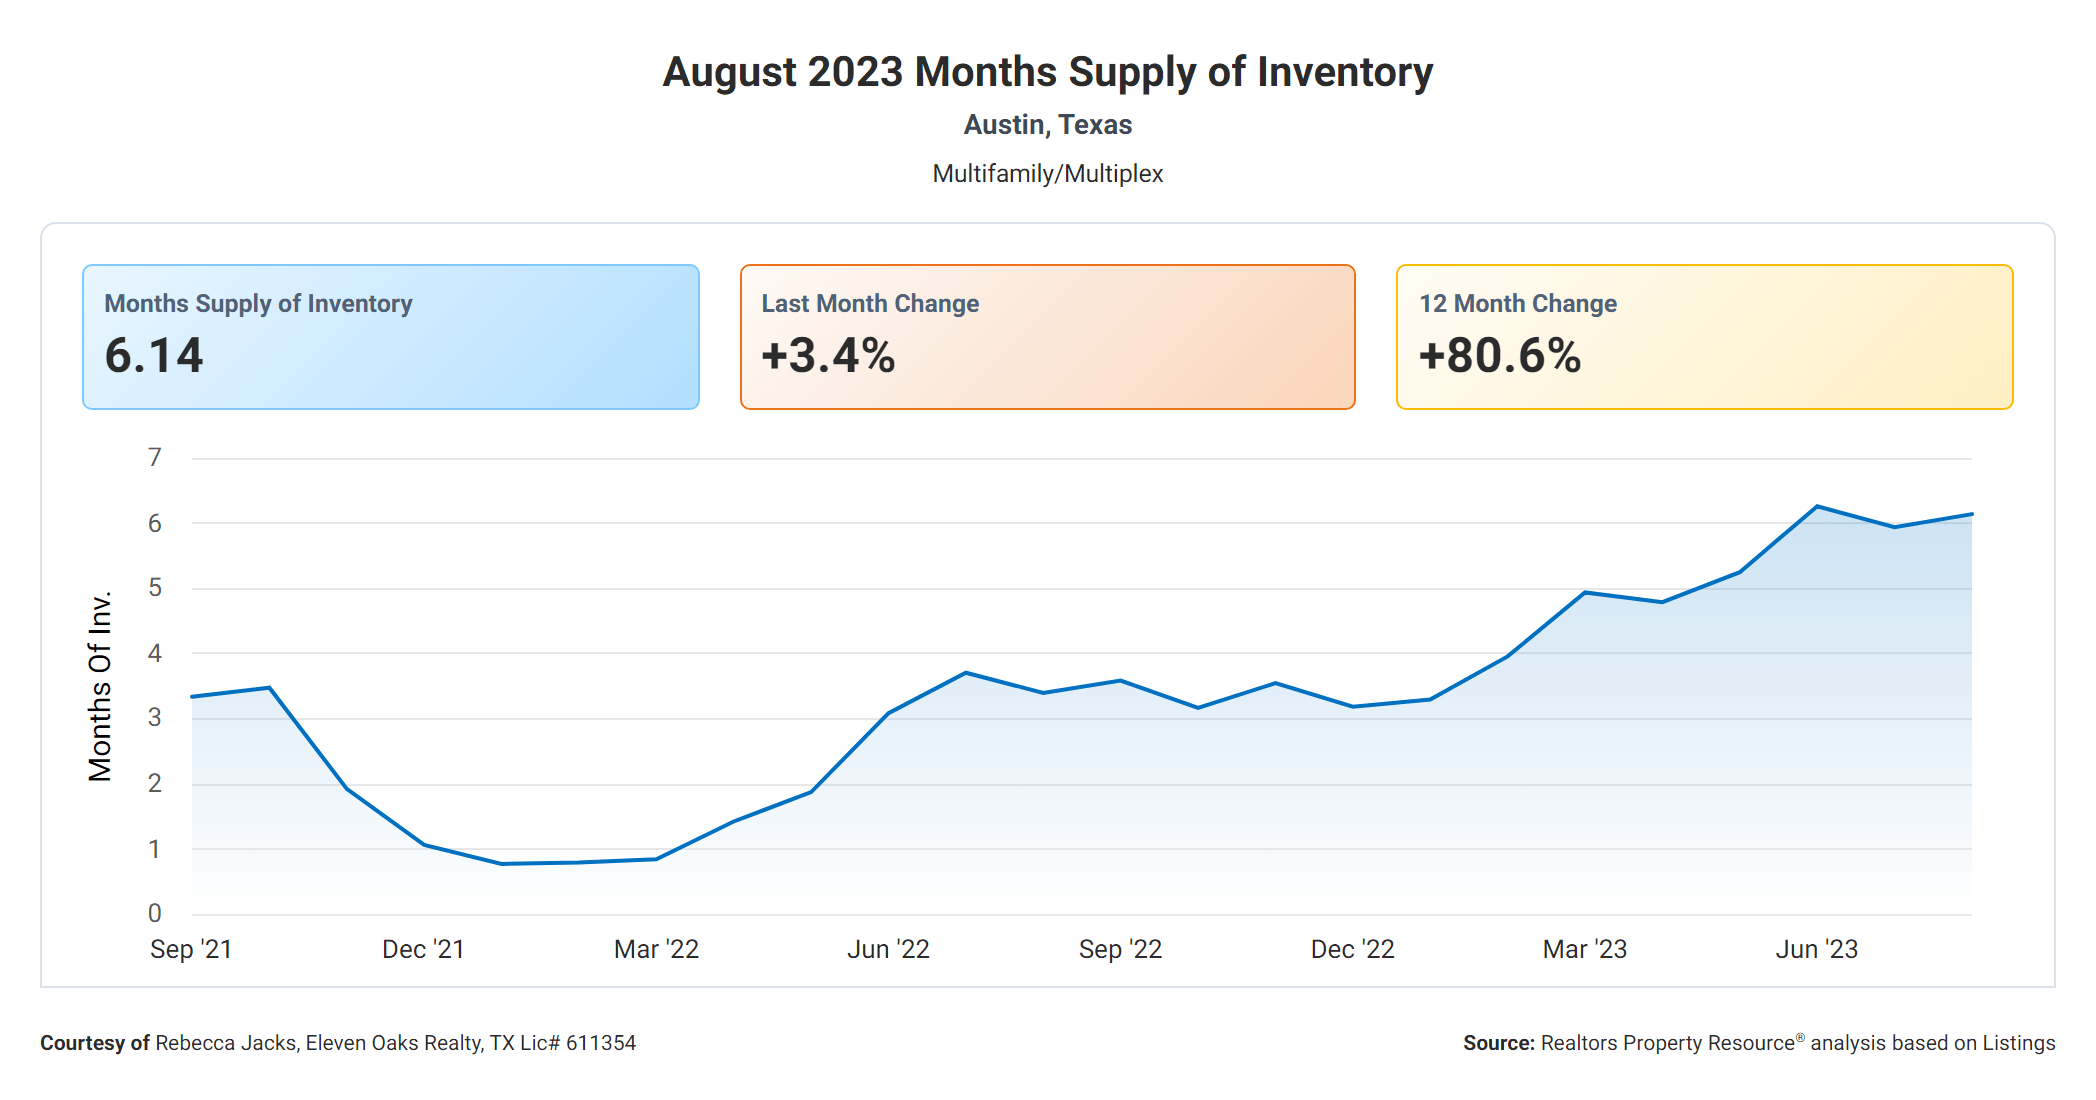Click the Jun '23 axis label
The image size is (2096, 1100).
[x=1816, y=949]
